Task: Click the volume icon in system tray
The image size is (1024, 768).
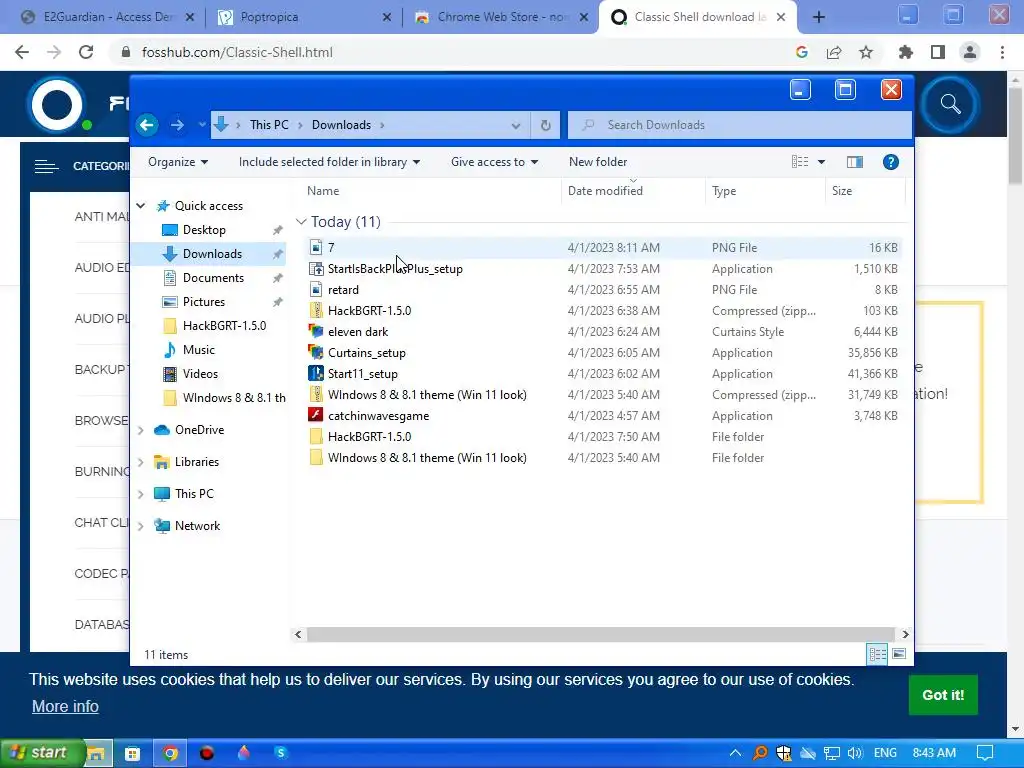Action: point(854,753)
